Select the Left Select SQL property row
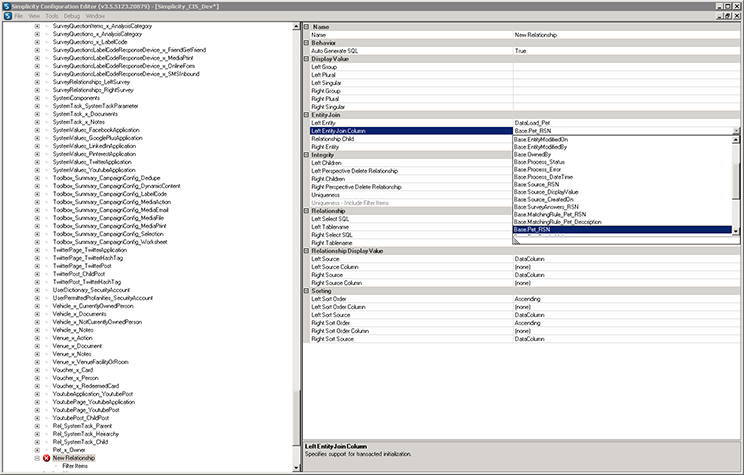Image resolution: width=744 pixels, height=475 pixels. pyautogui.click(x=411, y=219)
